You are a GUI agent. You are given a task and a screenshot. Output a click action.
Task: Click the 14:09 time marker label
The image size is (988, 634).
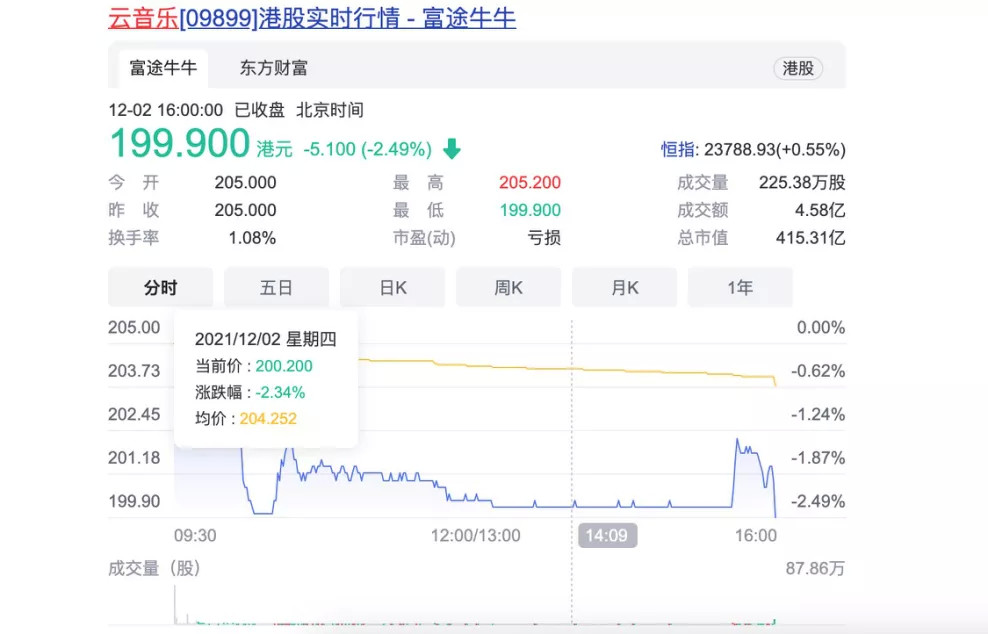(607, 536)
